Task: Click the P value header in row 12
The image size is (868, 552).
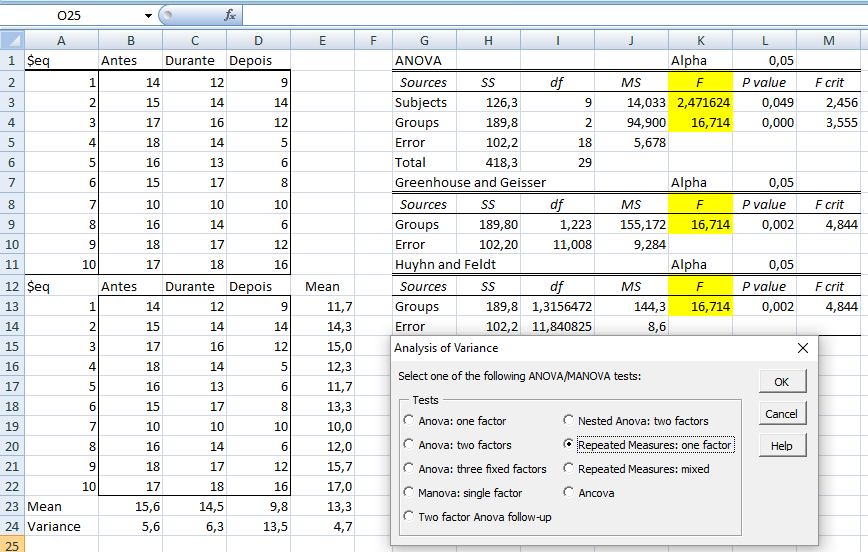Action: point(764,286)
